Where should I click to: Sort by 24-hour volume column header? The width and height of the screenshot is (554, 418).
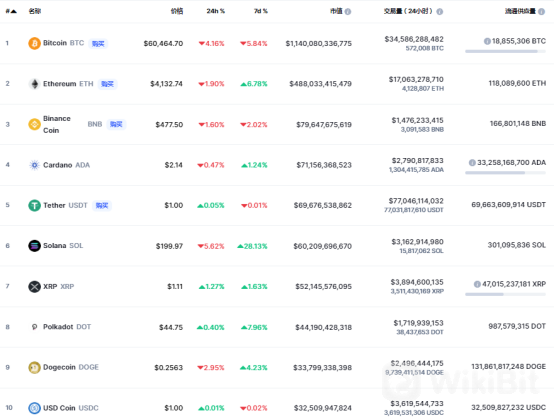click(x=408, y=11)
